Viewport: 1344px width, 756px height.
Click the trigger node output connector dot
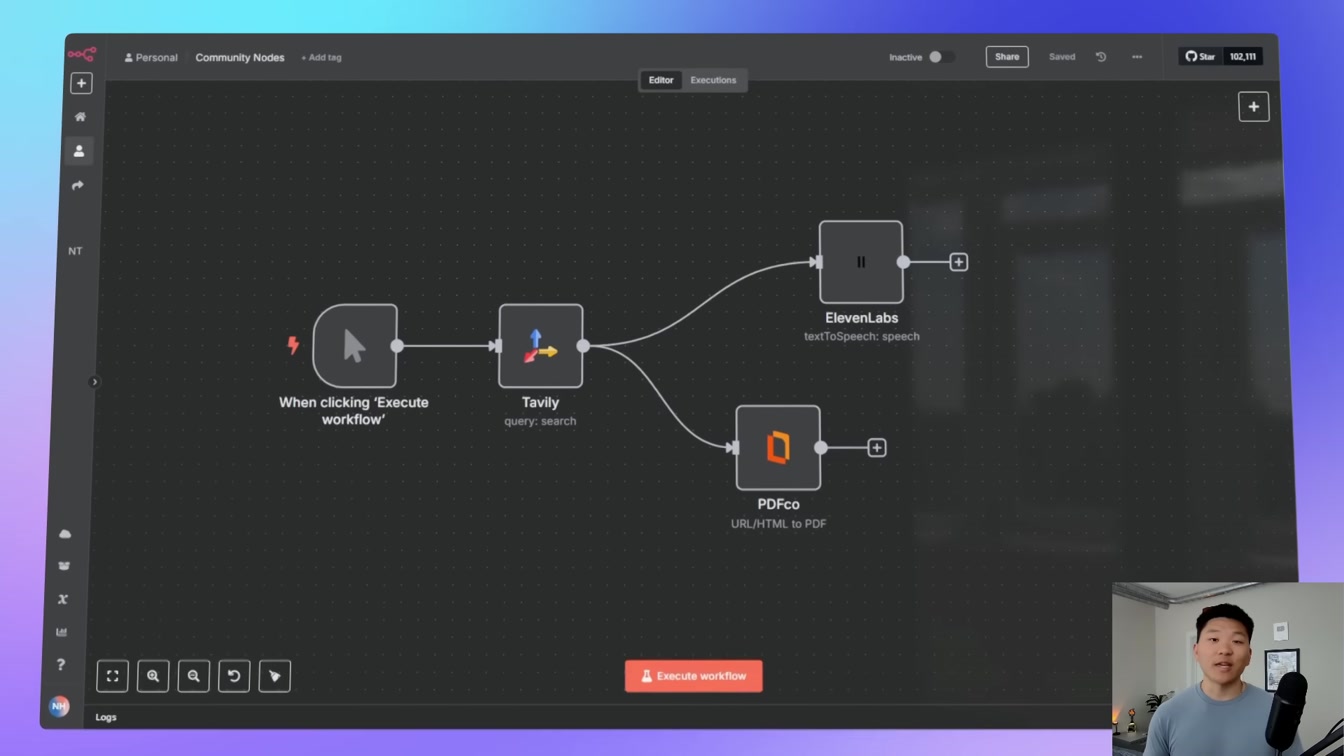click(x=397, y=346)
